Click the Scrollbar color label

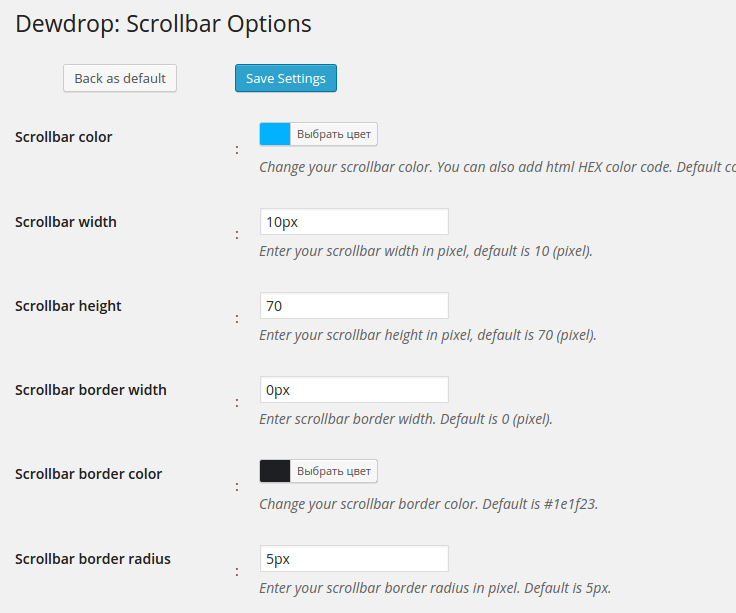pos(64,137)
